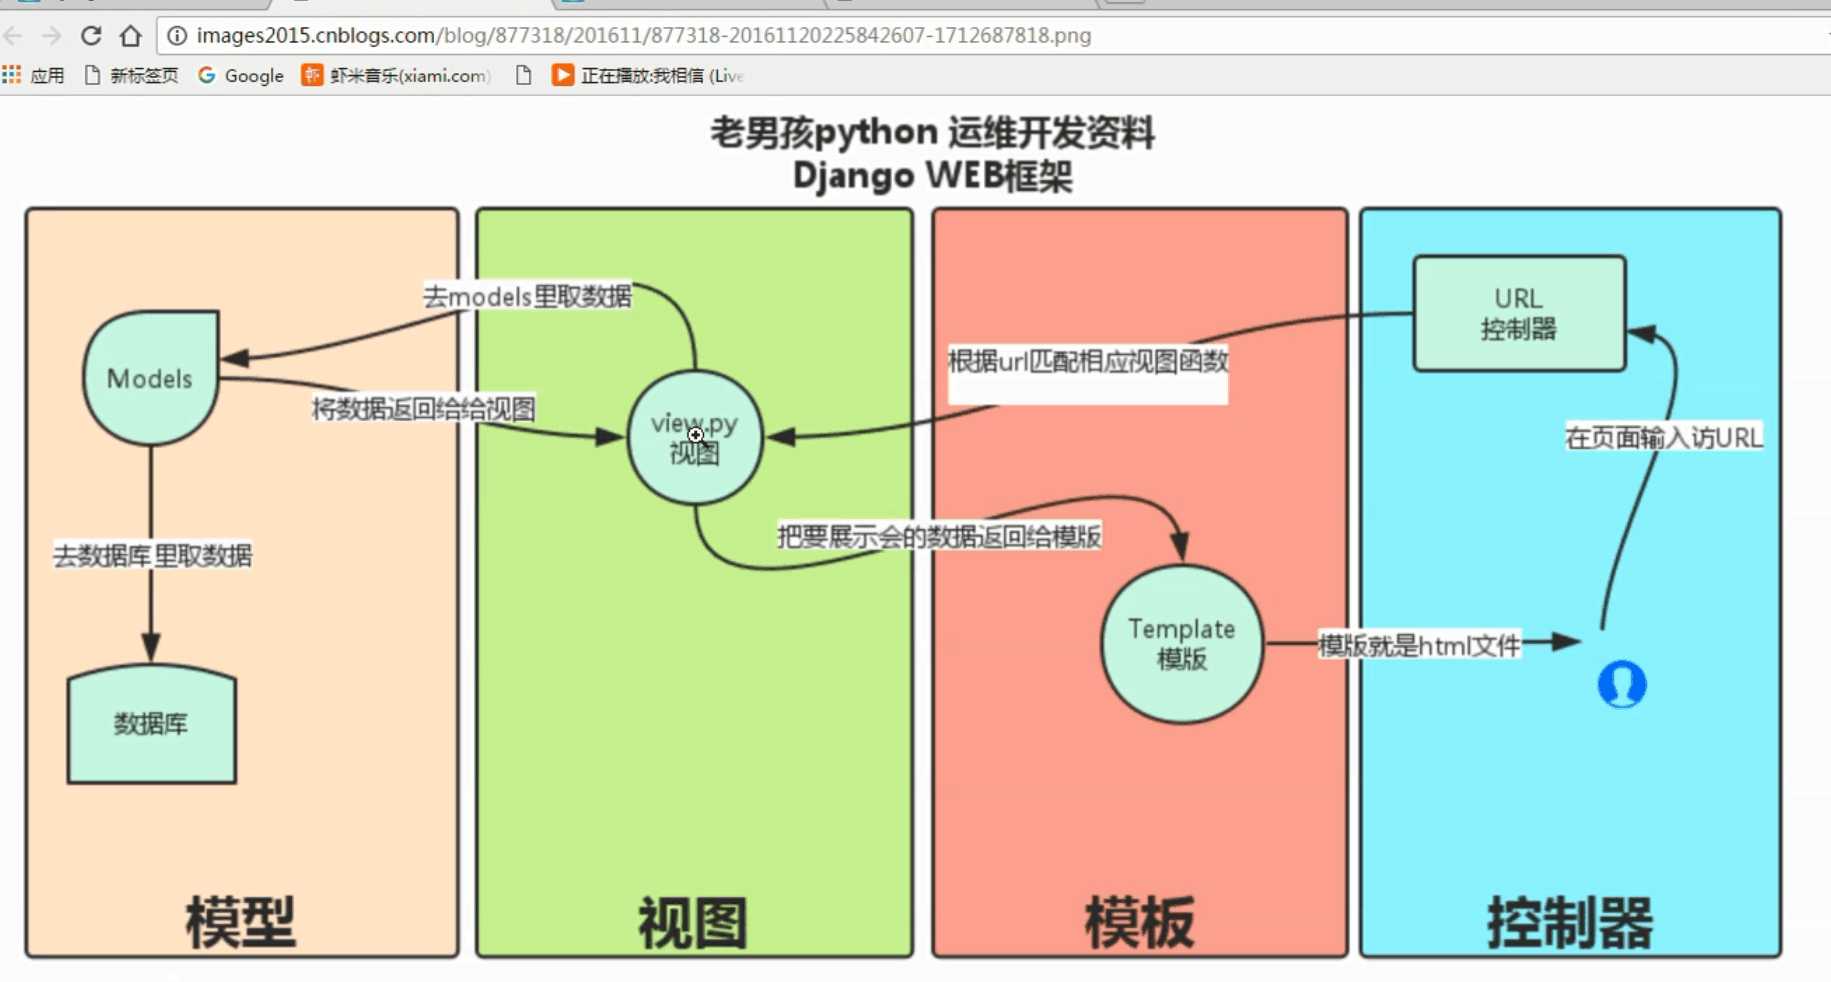Reload the page with refresh icon
This screenshot has width=1831, height=982.
tap(91, 36)
